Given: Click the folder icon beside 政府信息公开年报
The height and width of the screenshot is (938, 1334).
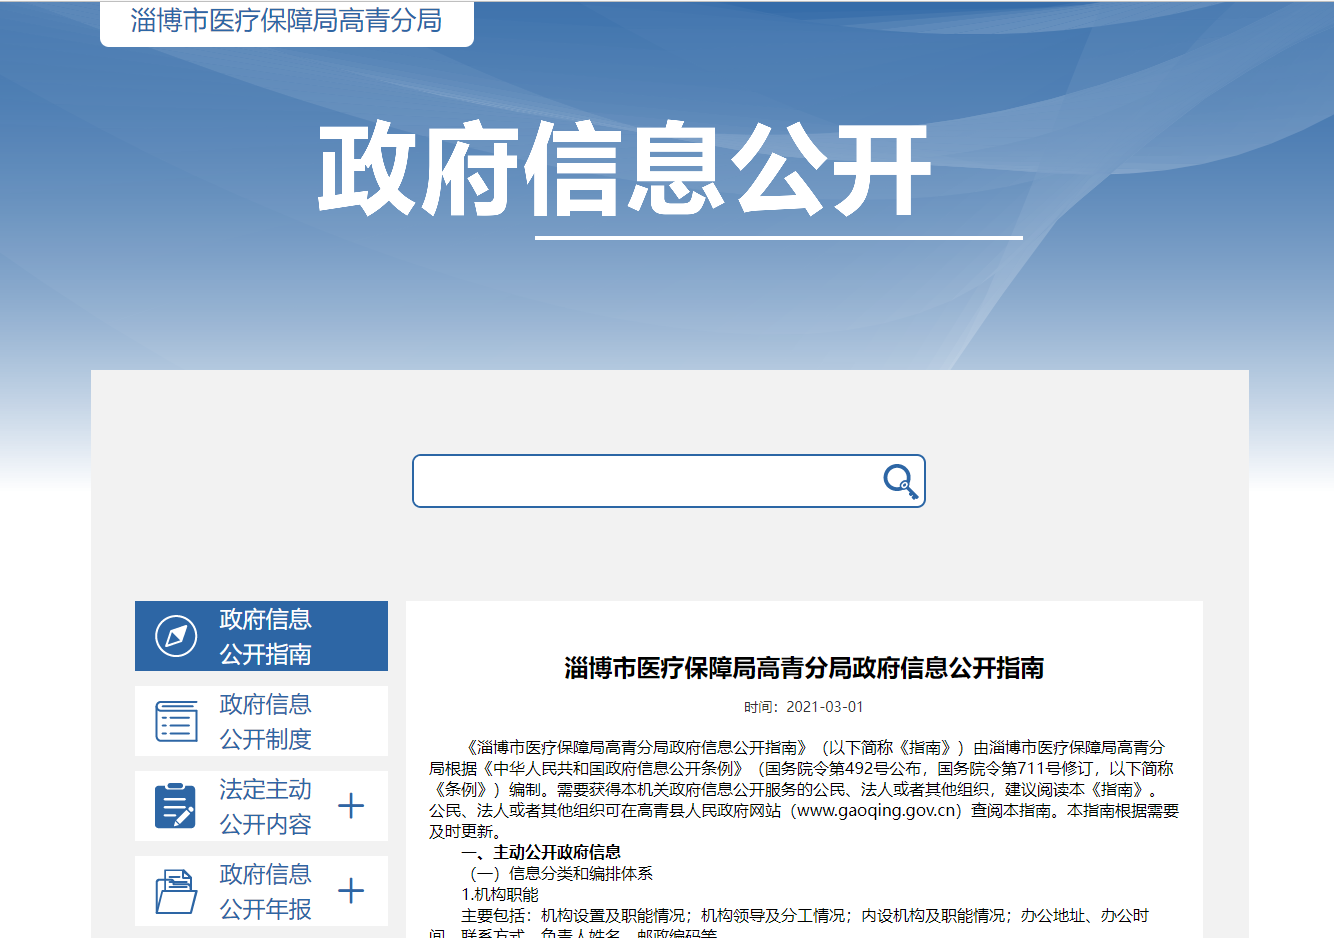Looking at the screenshot, I should point(176,891).
